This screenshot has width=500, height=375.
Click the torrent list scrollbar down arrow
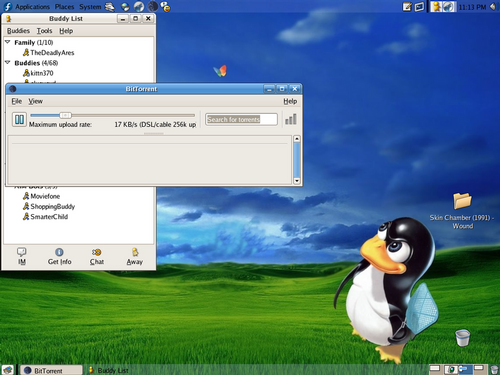(x=297, y=181)
